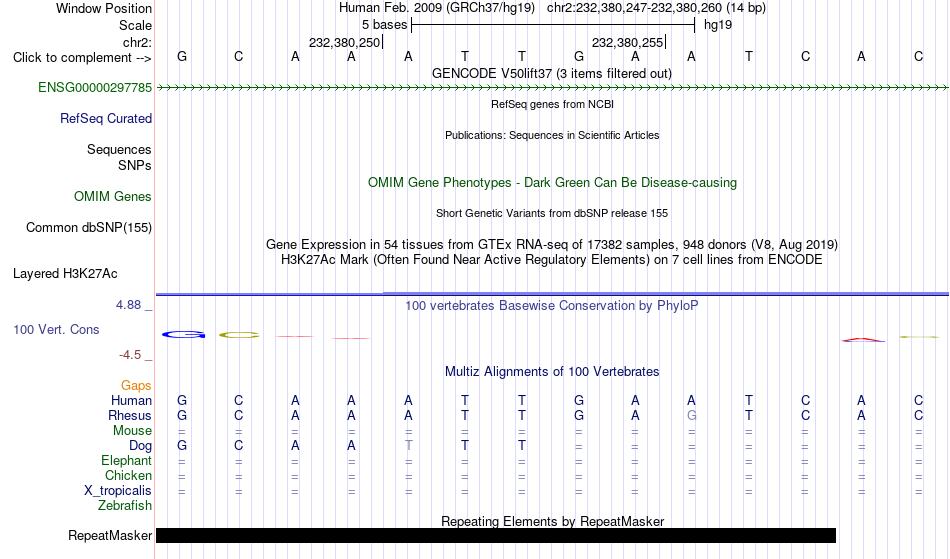950x559 pixels.
Task: Open the OMIM Genes track label
Action: (x=112, y=196)
